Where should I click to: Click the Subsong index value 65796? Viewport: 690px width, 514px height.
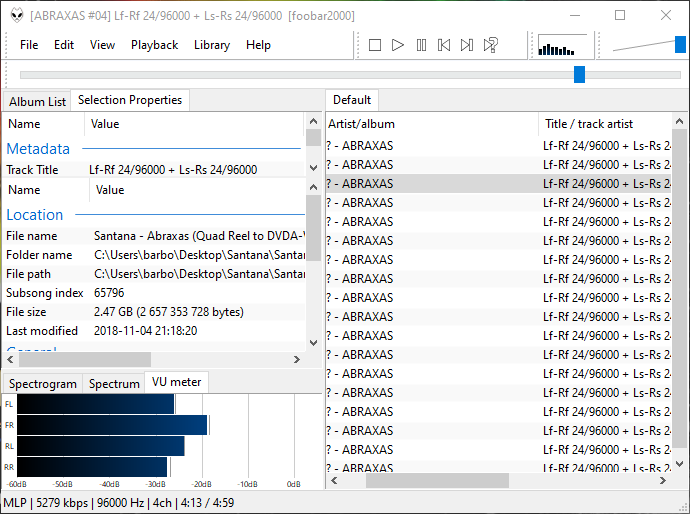click(109, 293)
